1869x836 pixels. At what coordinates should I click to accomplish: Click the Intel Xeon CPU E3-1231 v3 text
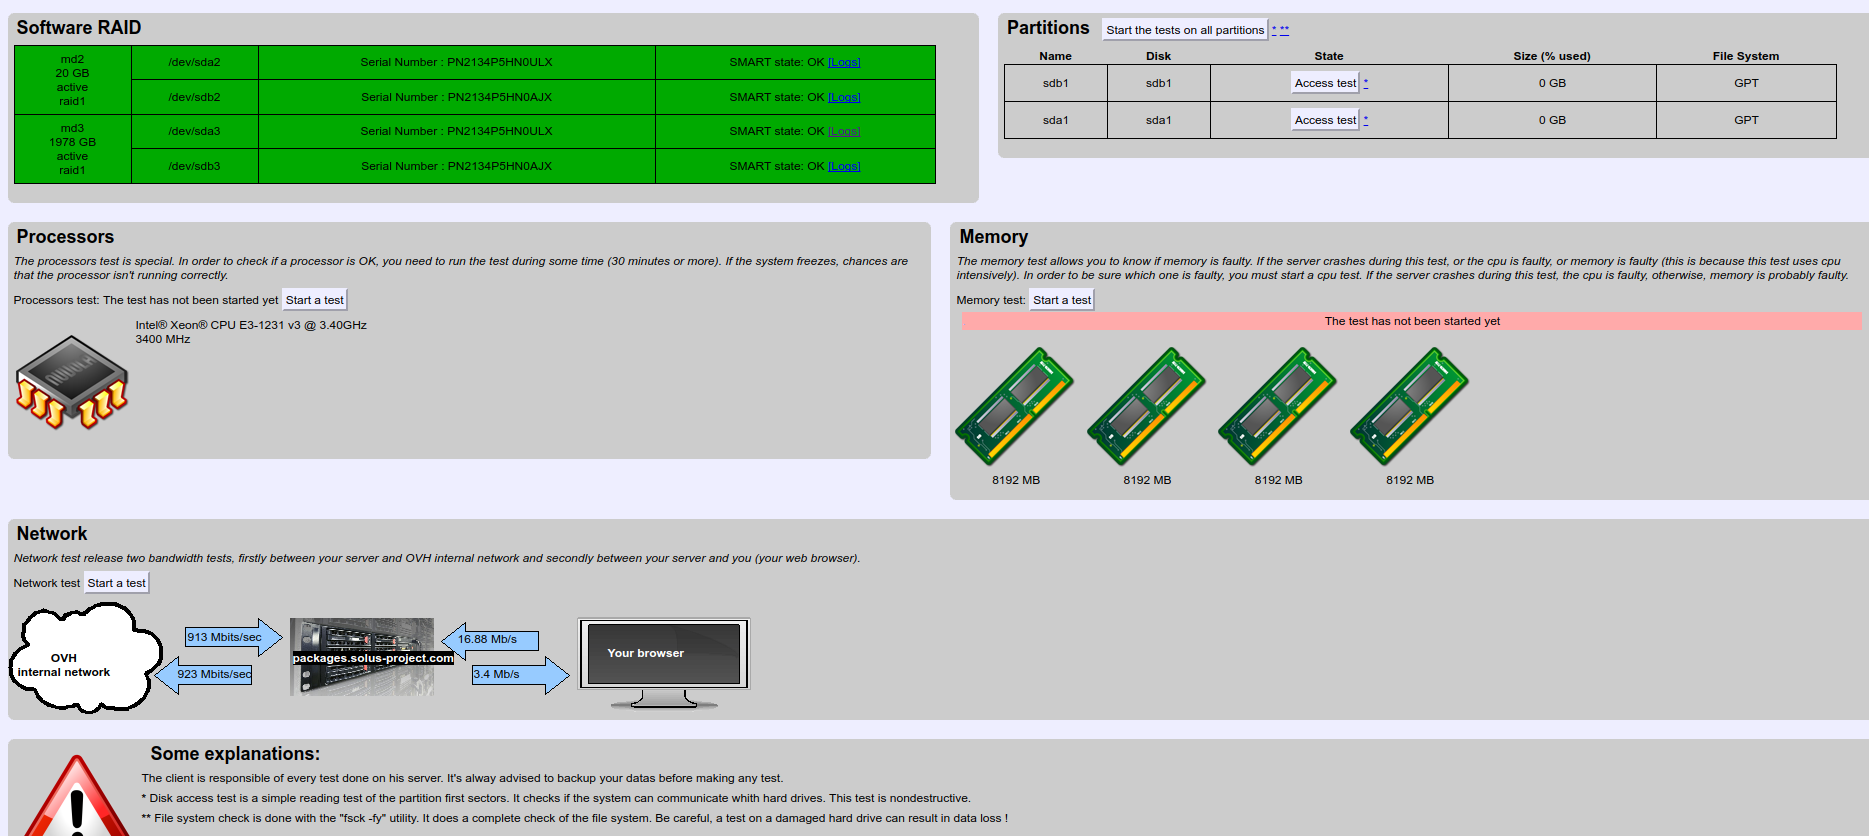click(251, 325)
